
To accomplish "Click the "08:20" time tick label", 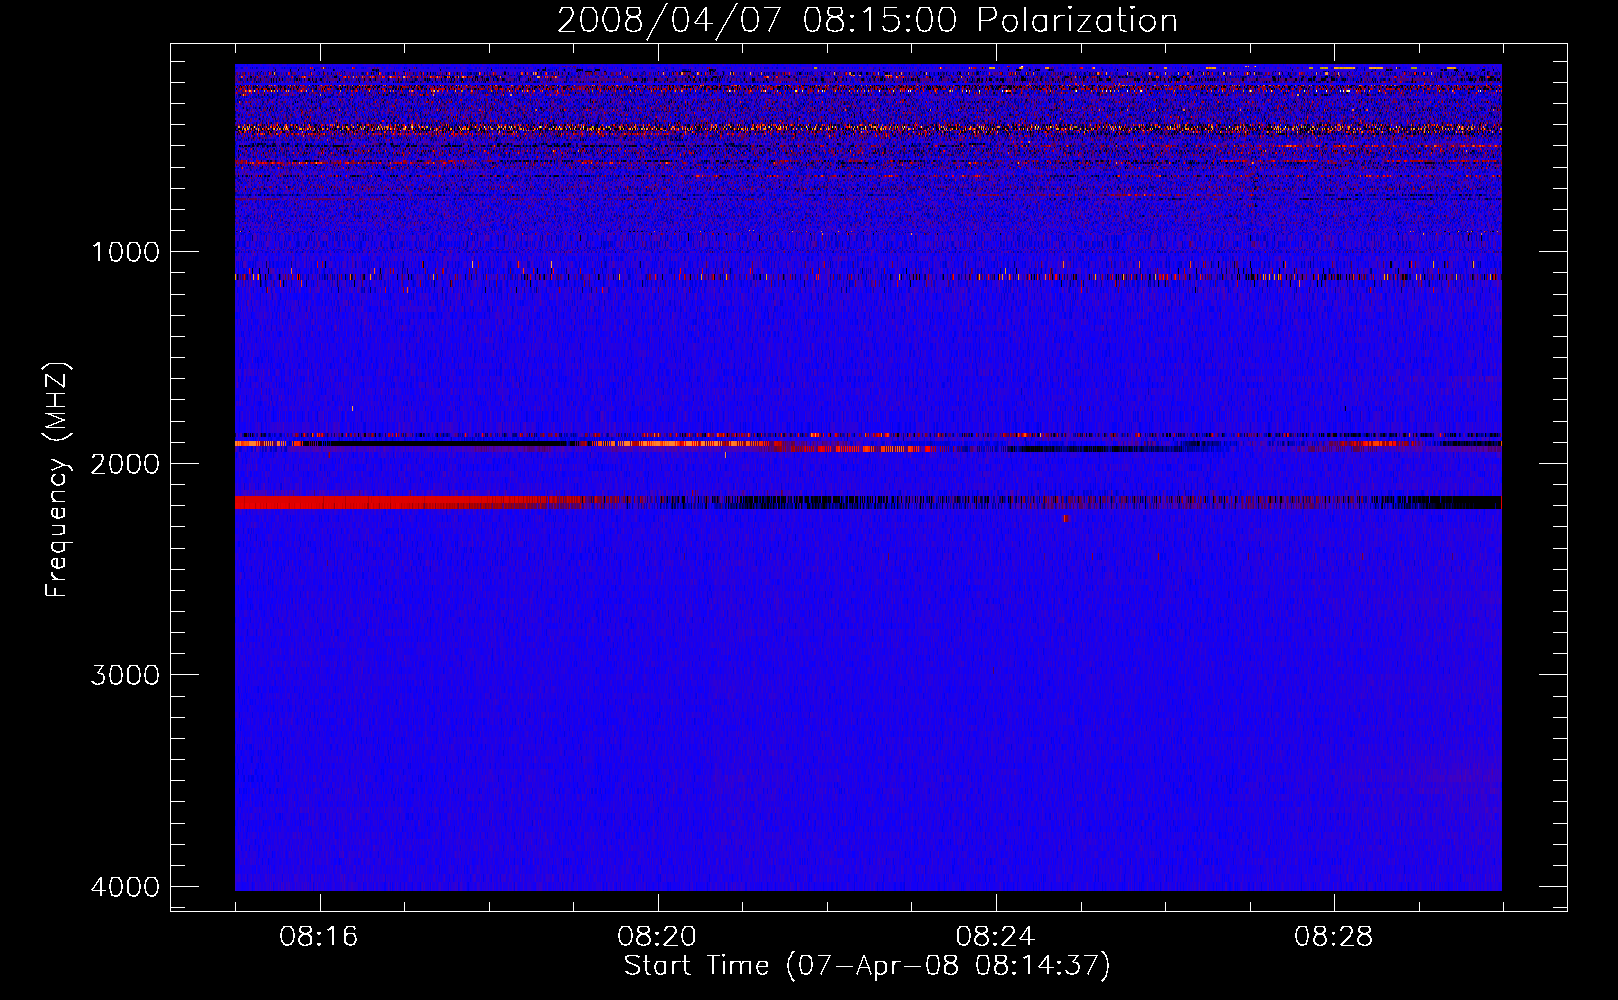I will (x=657, y=937).
